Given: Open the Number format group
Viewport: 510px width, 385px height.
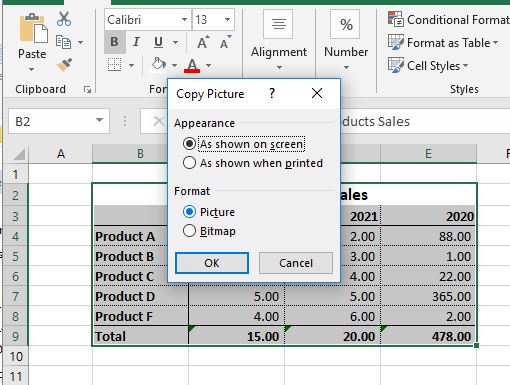Looking at the screenshot, I should pos(346,40).
